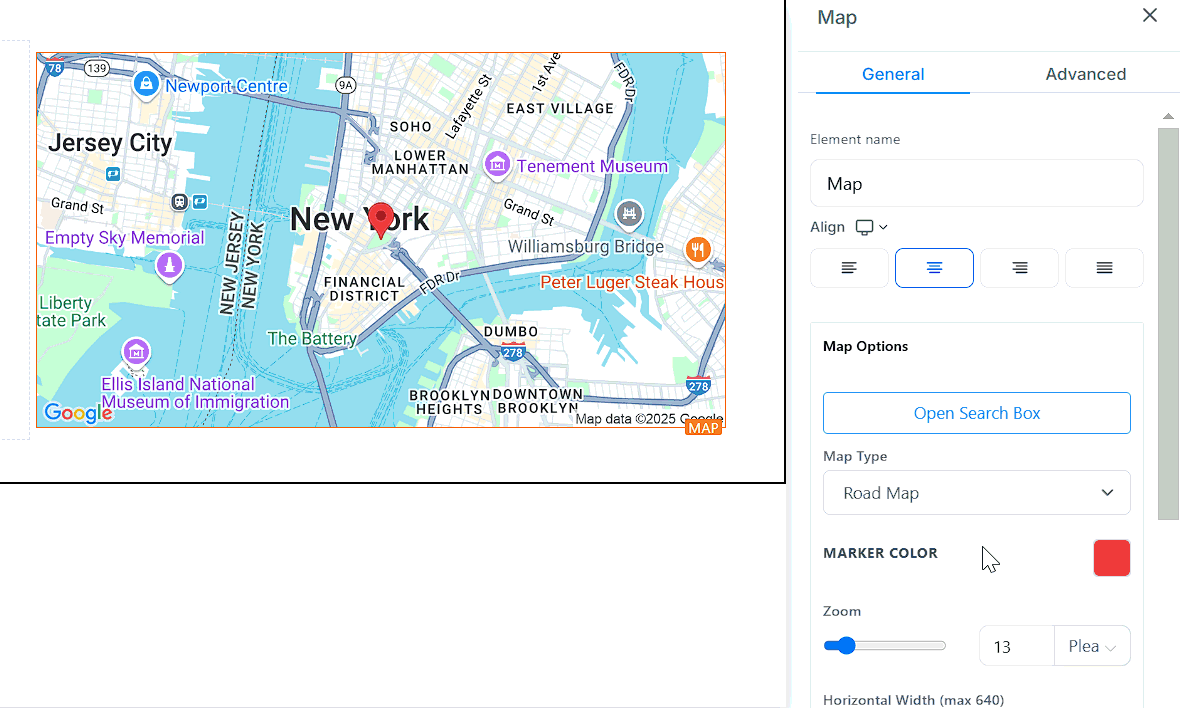The height and width of the screenshot is (708, 1180).
Task: Click the Open Search Box button
Action: point(976,413)
